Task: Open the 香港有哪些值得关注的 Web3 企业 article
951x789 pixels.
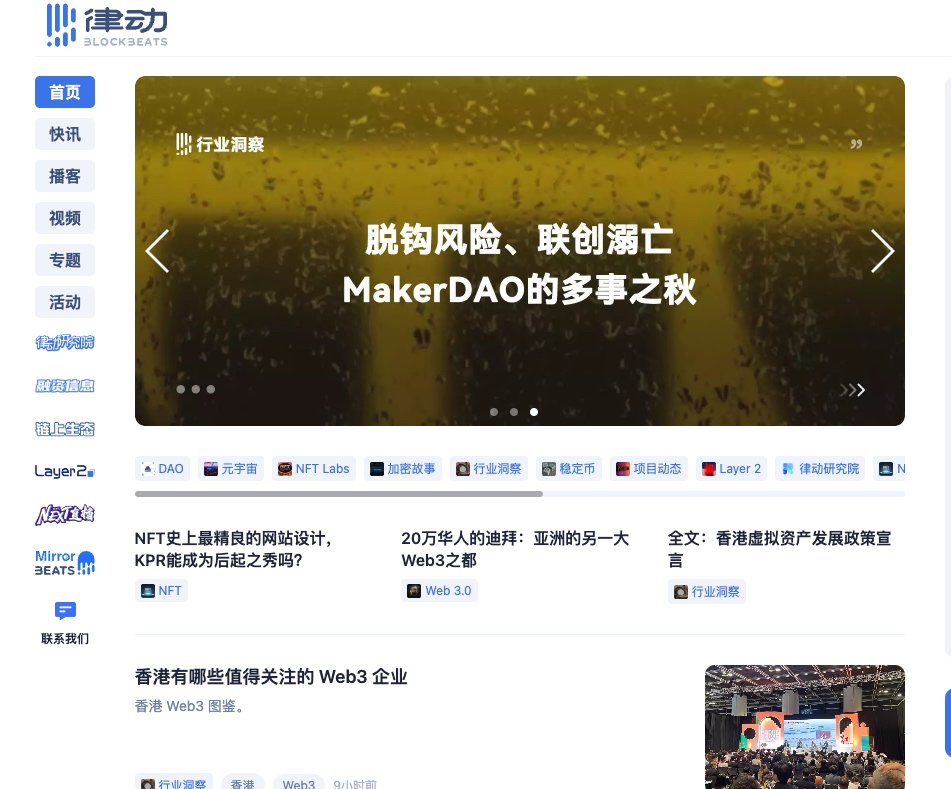Action: (x=271, y=677)
